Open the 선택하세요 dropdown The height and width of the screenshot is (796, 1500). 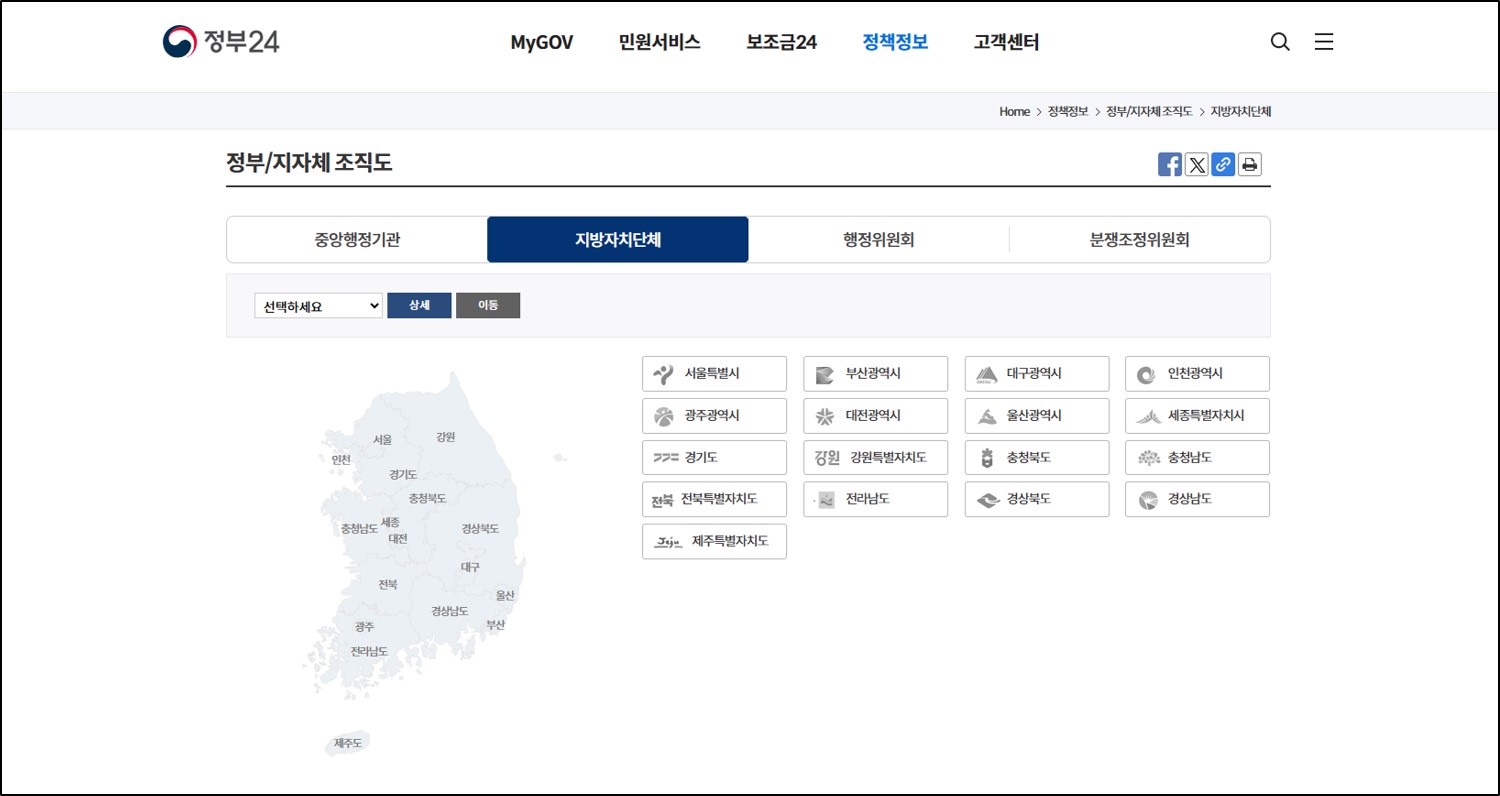click(x=317, y=305)
